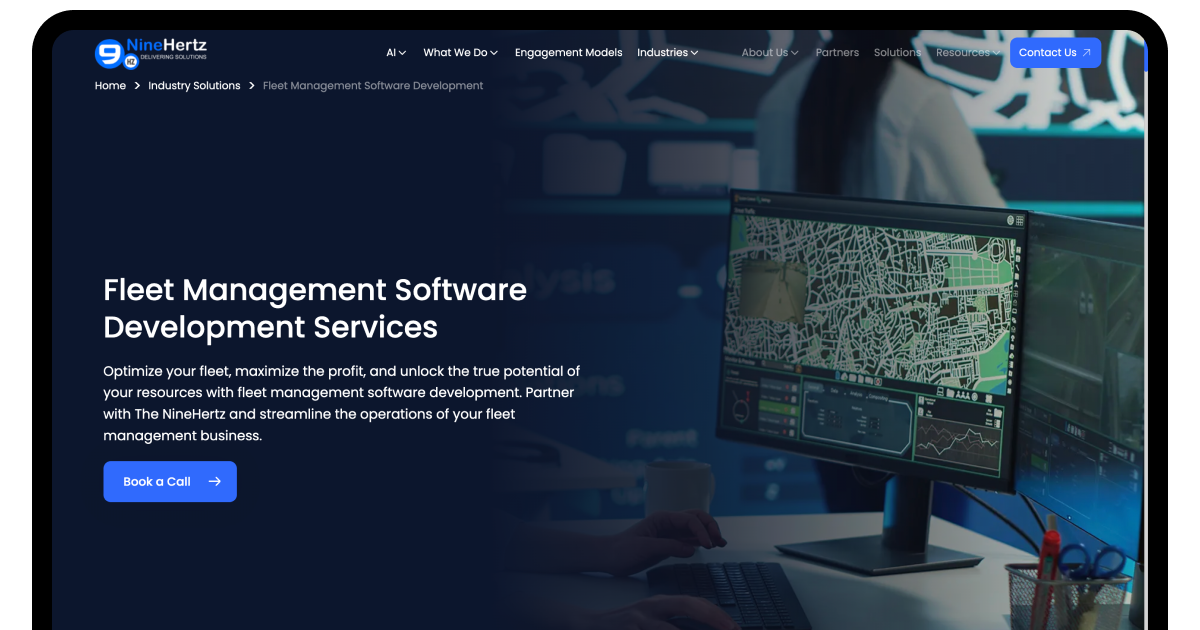Viewport: 1200px width, 630px height.
Task: Click the Fleet Management Software Development breadcrumb
Action: pyautogui.click(x=373, y=86)
